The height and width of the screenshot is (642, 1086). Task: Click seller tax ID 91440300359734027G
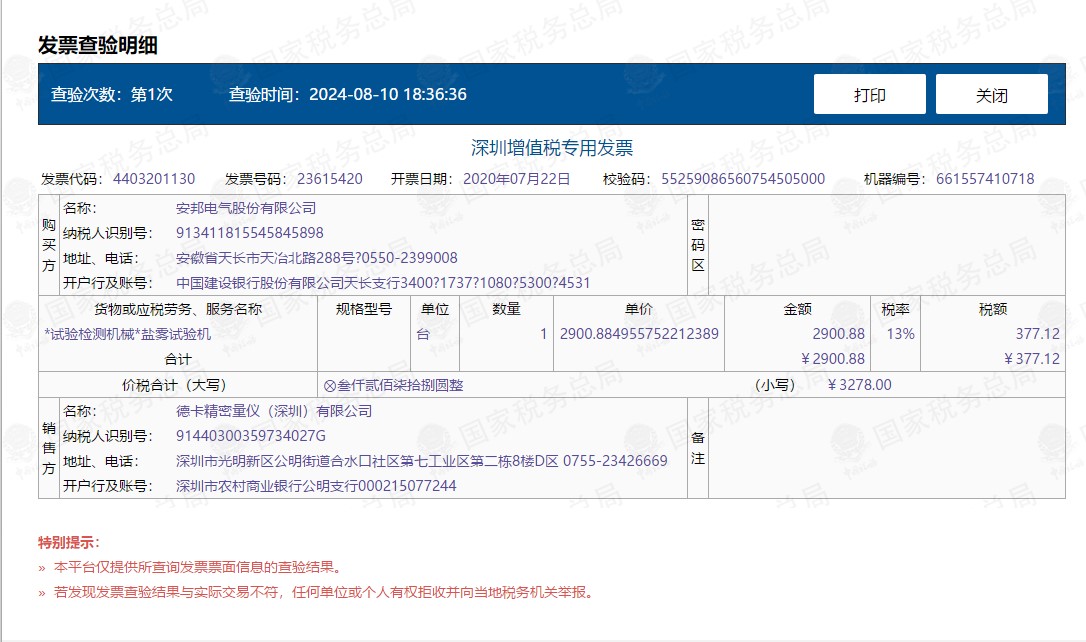[251, 436]
